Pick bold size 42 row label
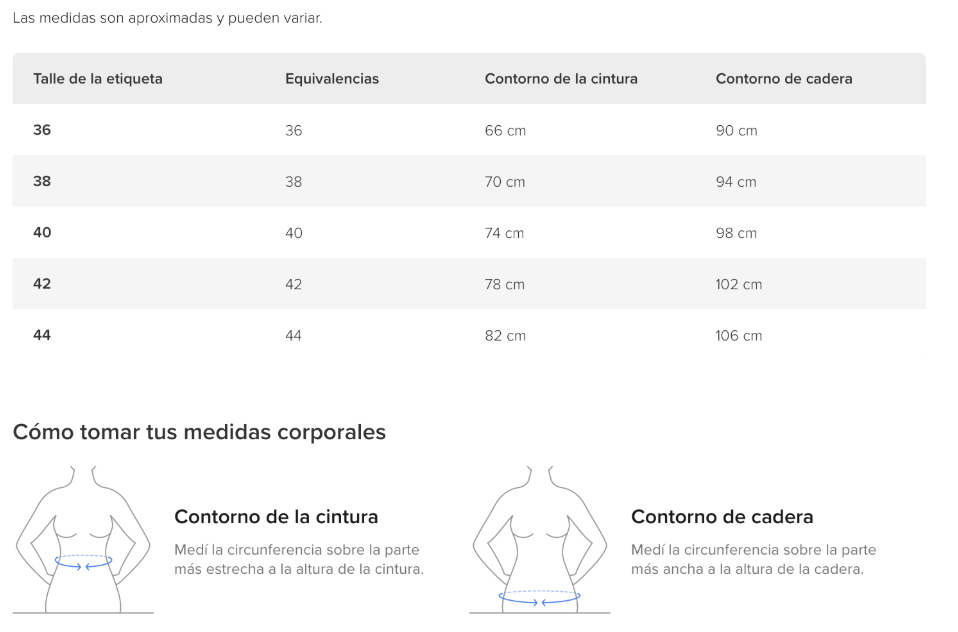The image size is (958, 632). (x=42, y=284)
